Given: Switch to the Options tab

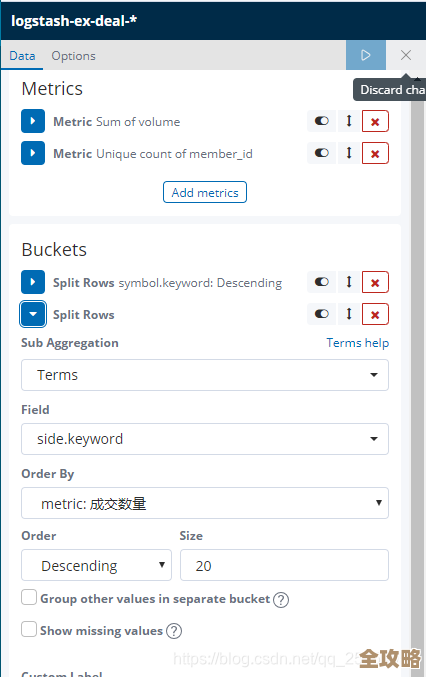Looking at the screenshot, I should (x=73, y=56).
